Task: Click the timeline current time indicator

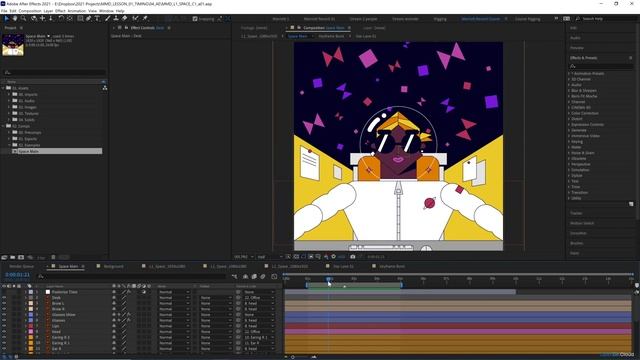Action: [329, 279]
